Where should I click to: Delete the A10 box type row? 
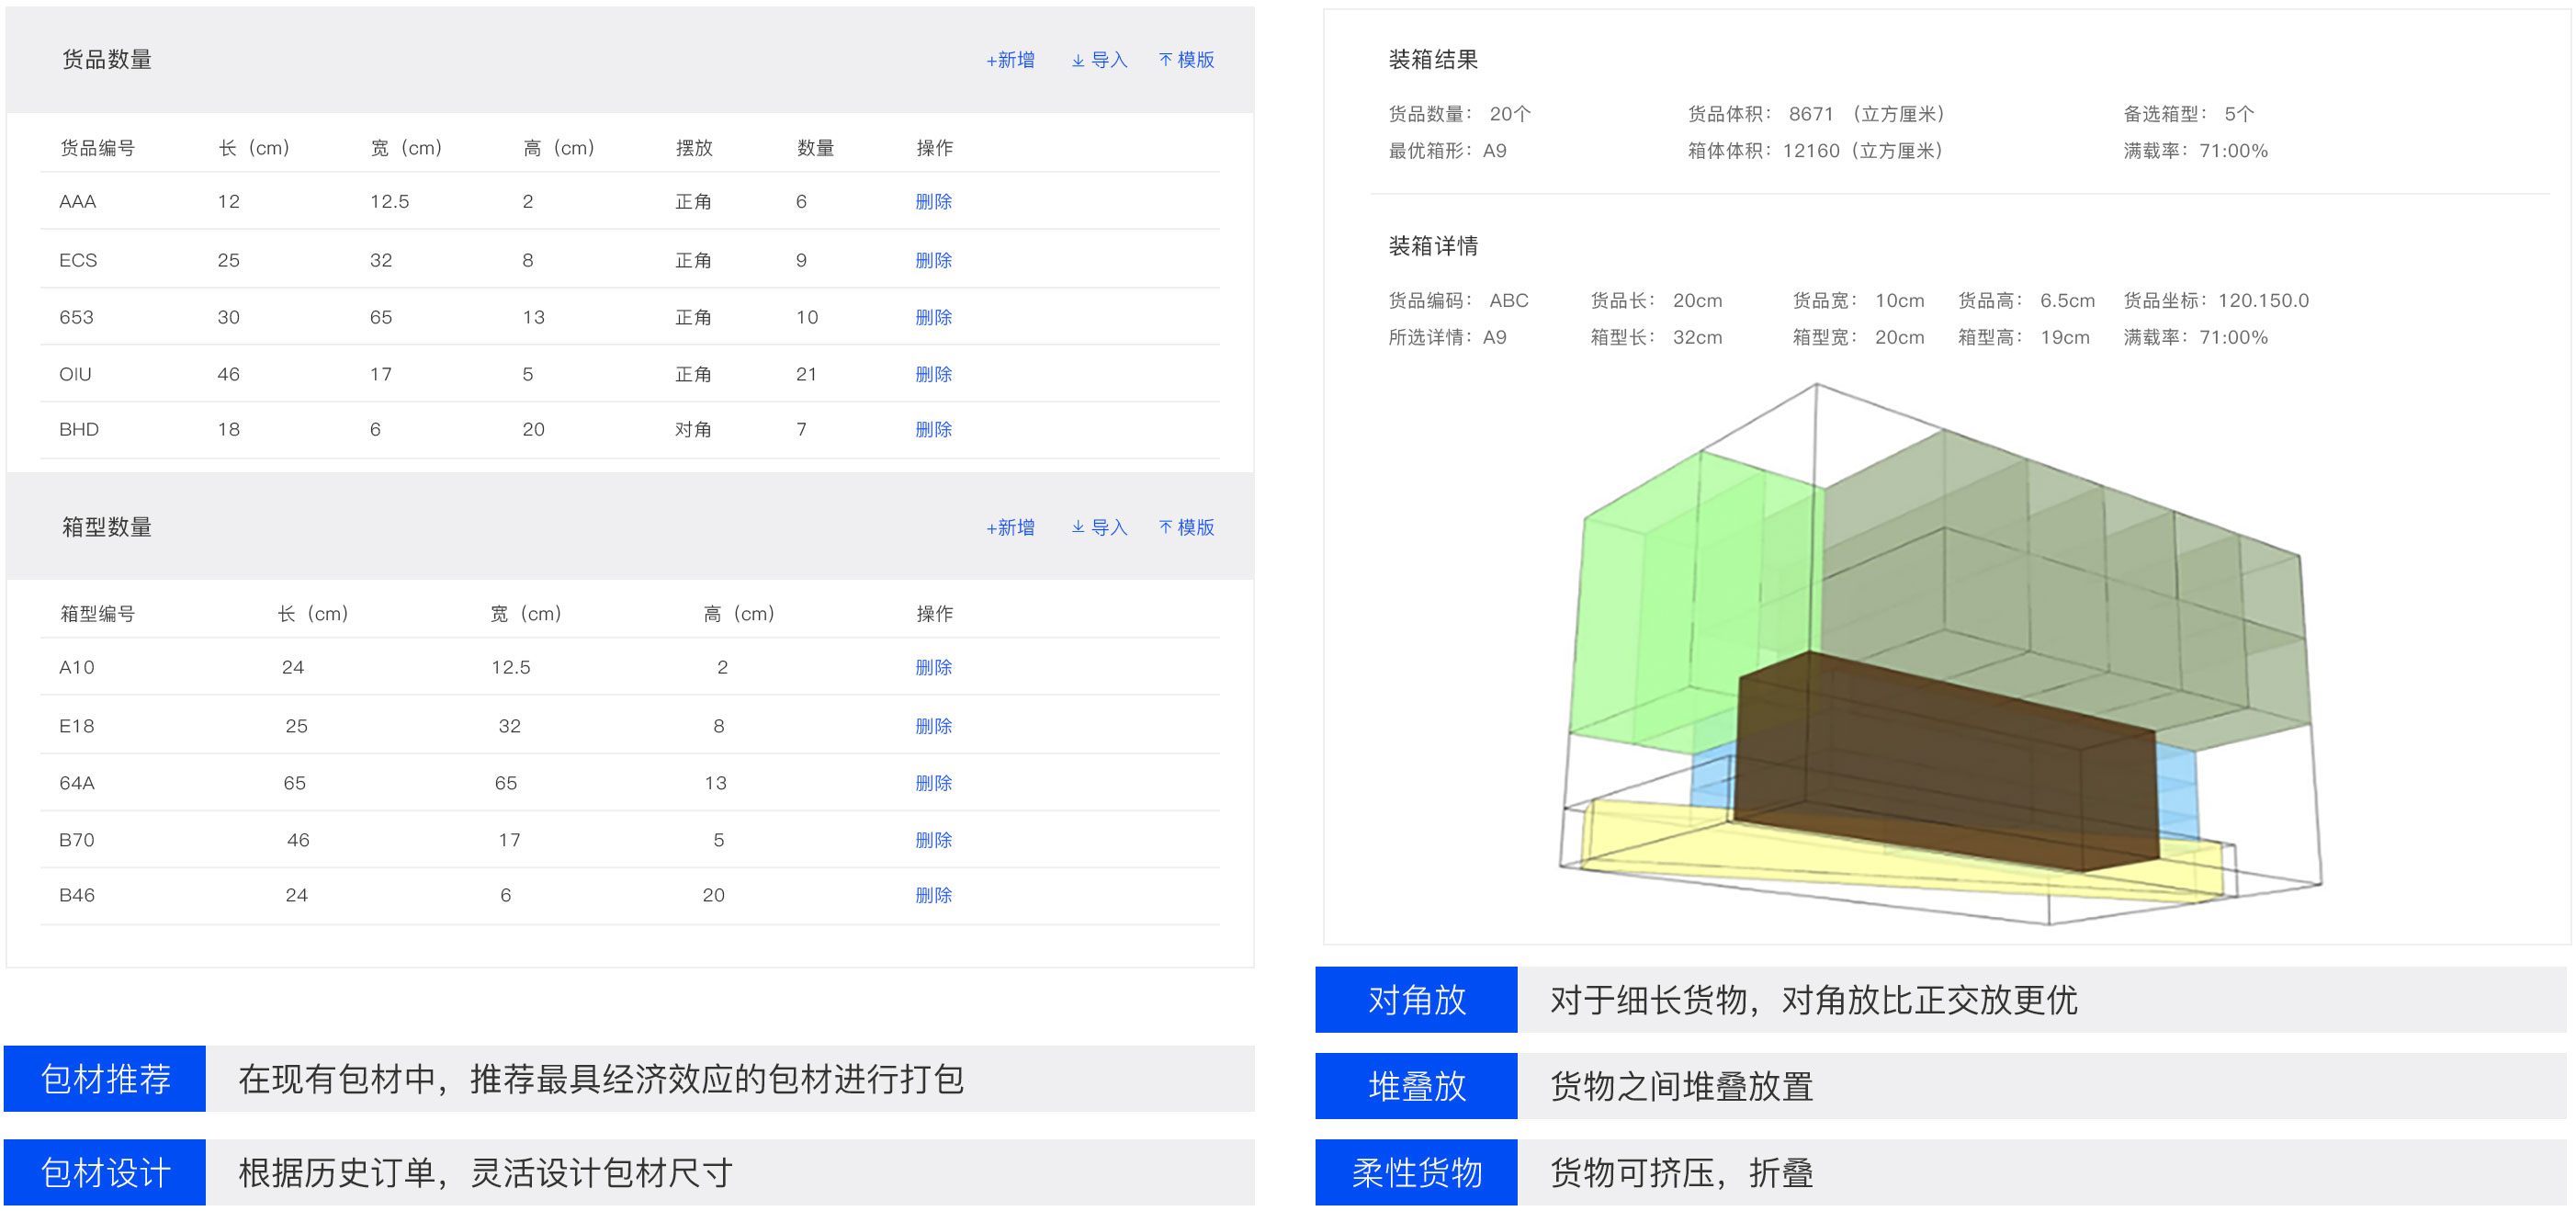pyautogui.click(x=933, y=667)
